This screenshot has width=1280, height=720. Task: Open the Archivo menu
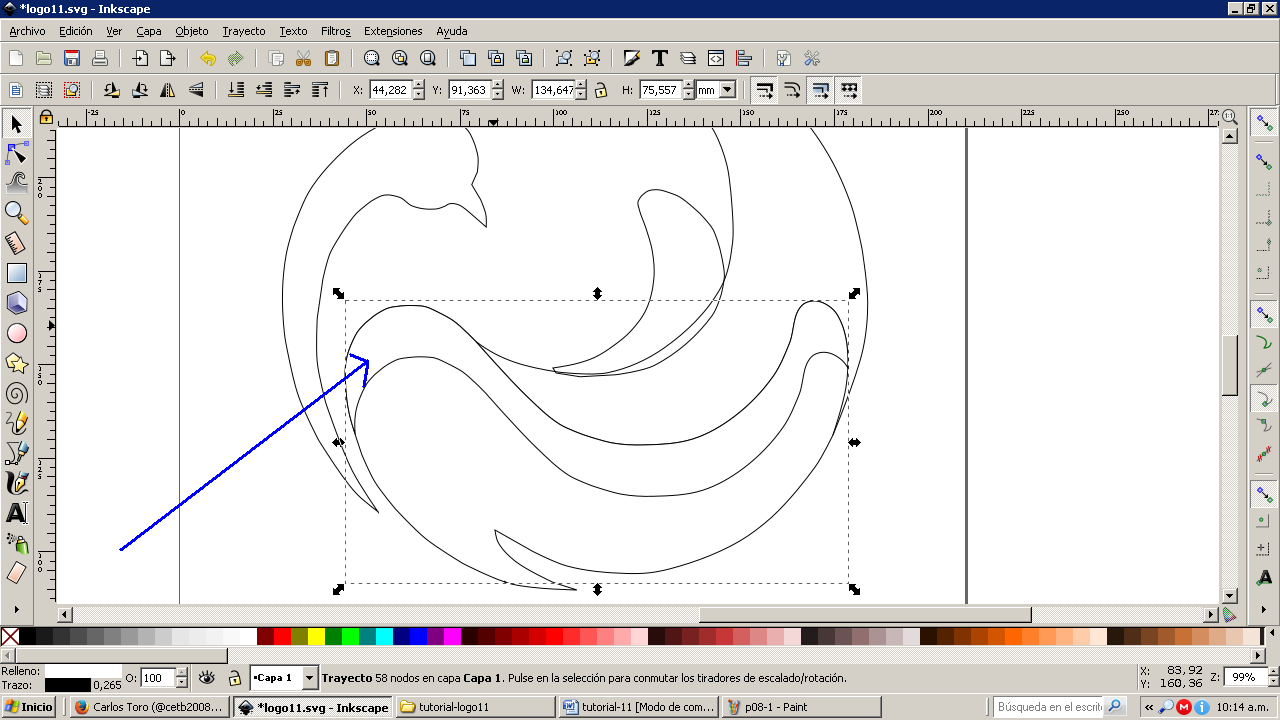coord(27,31)
